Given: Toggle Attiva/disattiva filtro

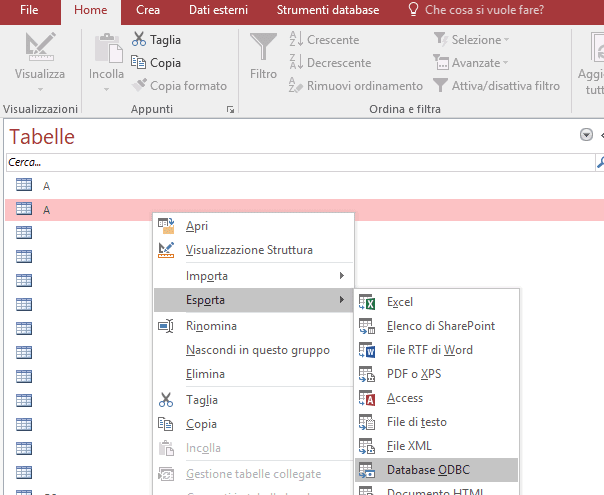Looking at the screenshot, I should 497,86.
